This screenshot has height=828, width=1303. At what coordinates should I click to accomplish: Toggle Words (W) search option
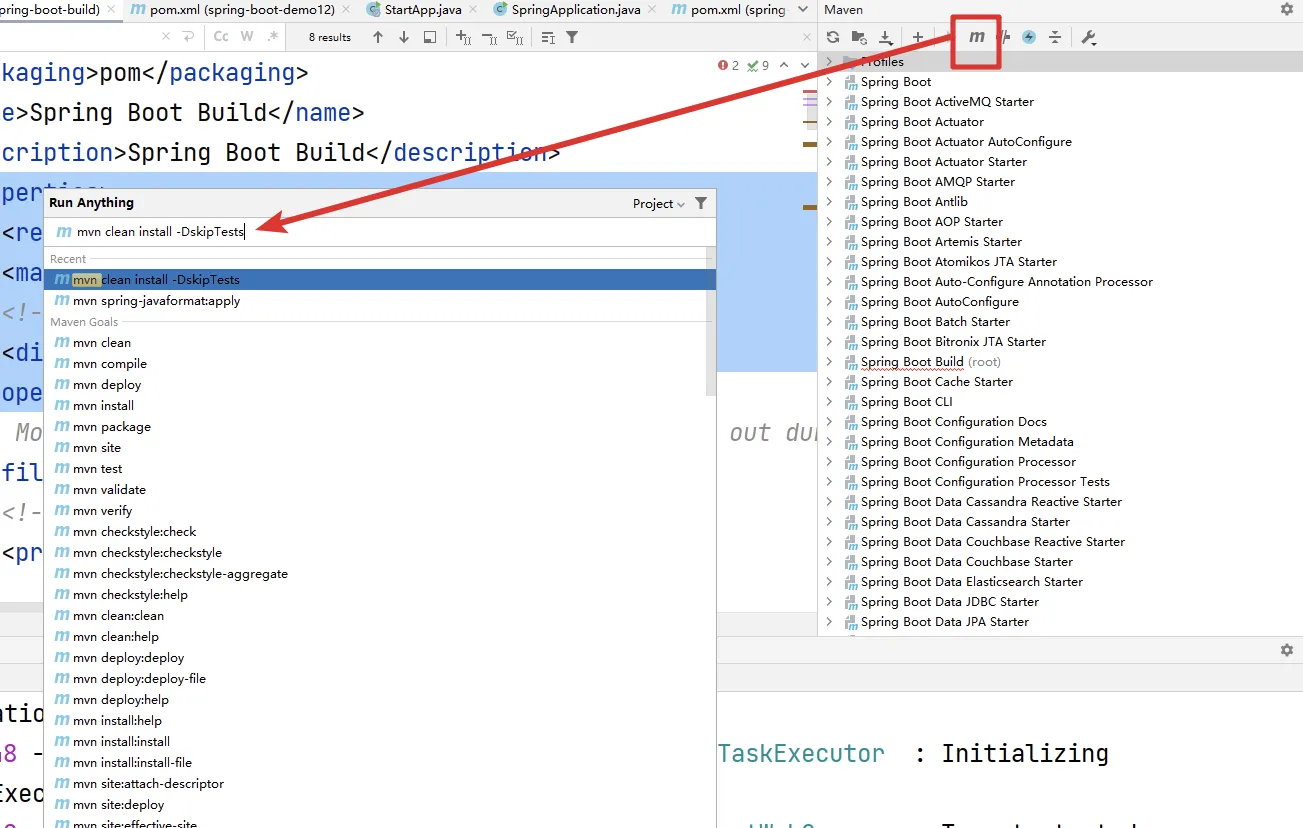pos(247,37)
